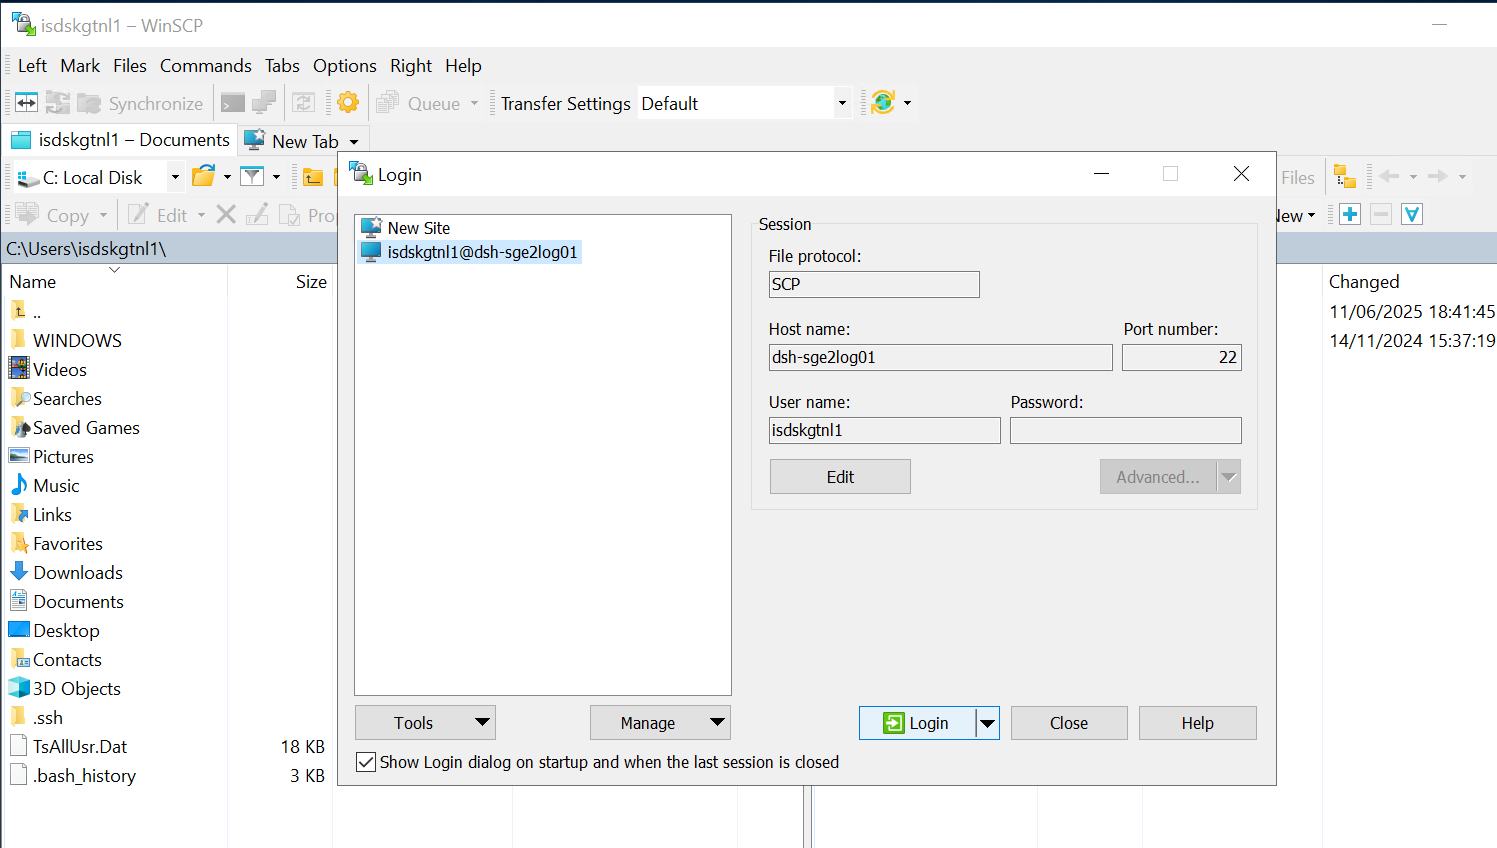Go up with the parent directory folder icon

[313, 175]
